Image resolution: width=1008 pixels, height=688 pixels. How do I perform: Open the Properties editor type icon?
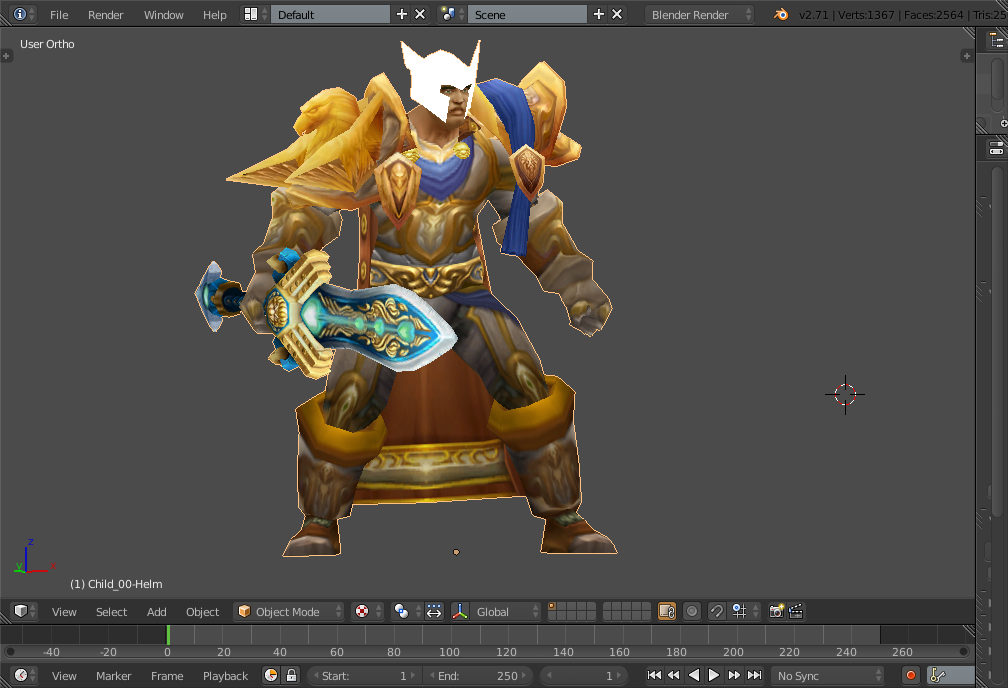[x=996, y=148]
